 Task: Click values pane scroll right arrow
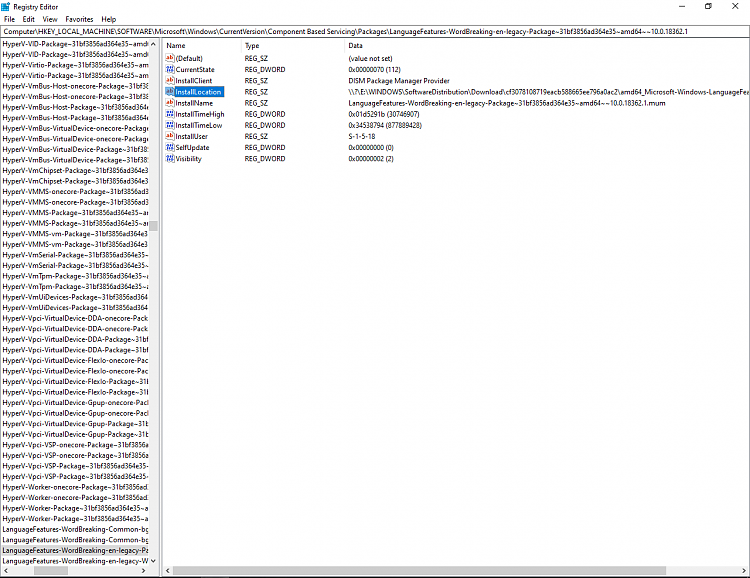pos(744,570)
